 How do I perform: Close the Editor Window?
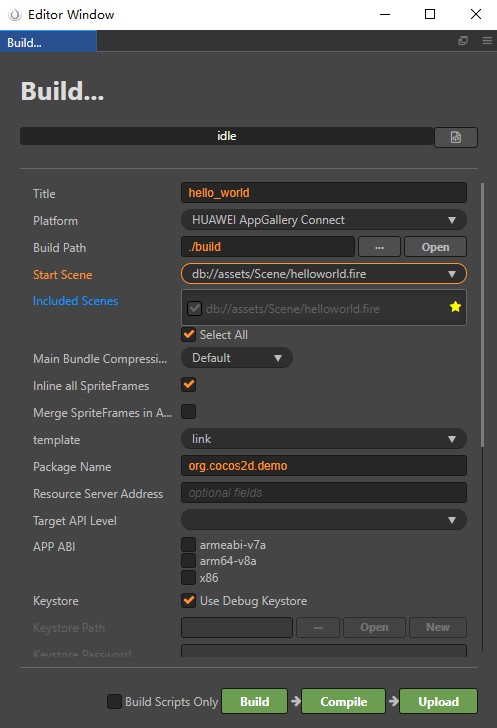(476, 14)
